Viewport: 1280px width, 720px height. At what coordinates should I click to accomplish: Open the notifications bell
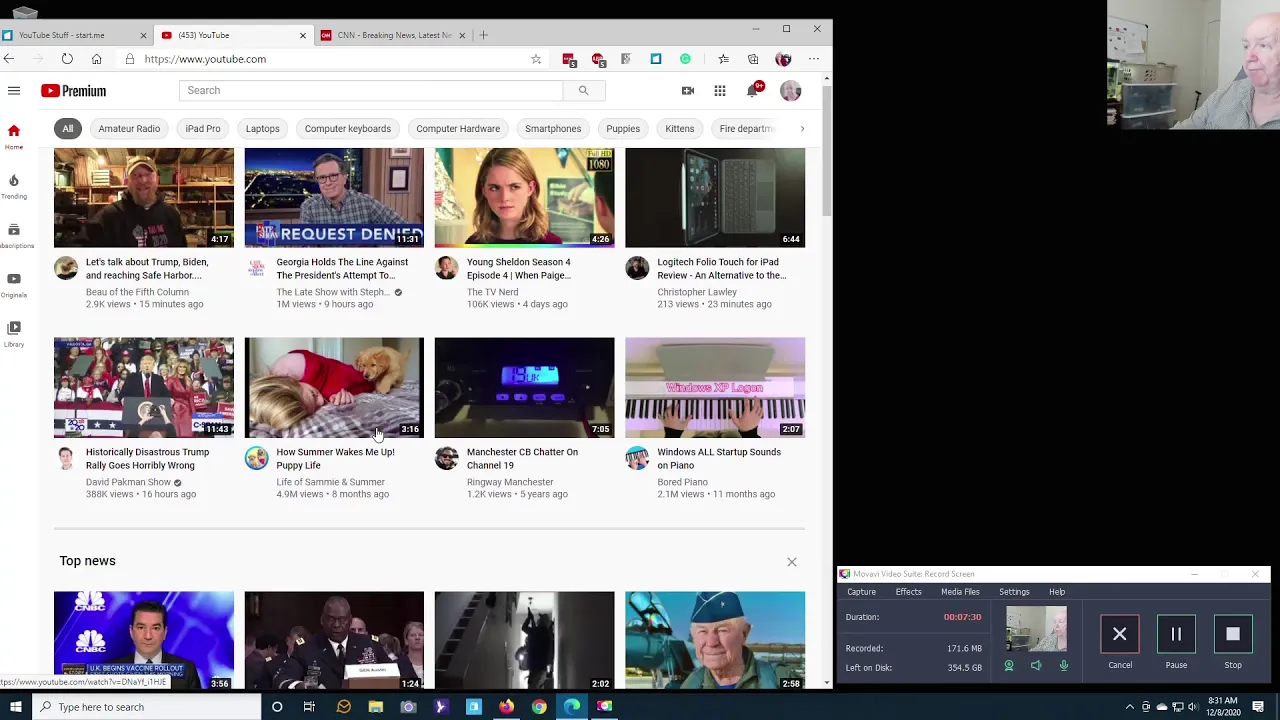pos(753,91)
